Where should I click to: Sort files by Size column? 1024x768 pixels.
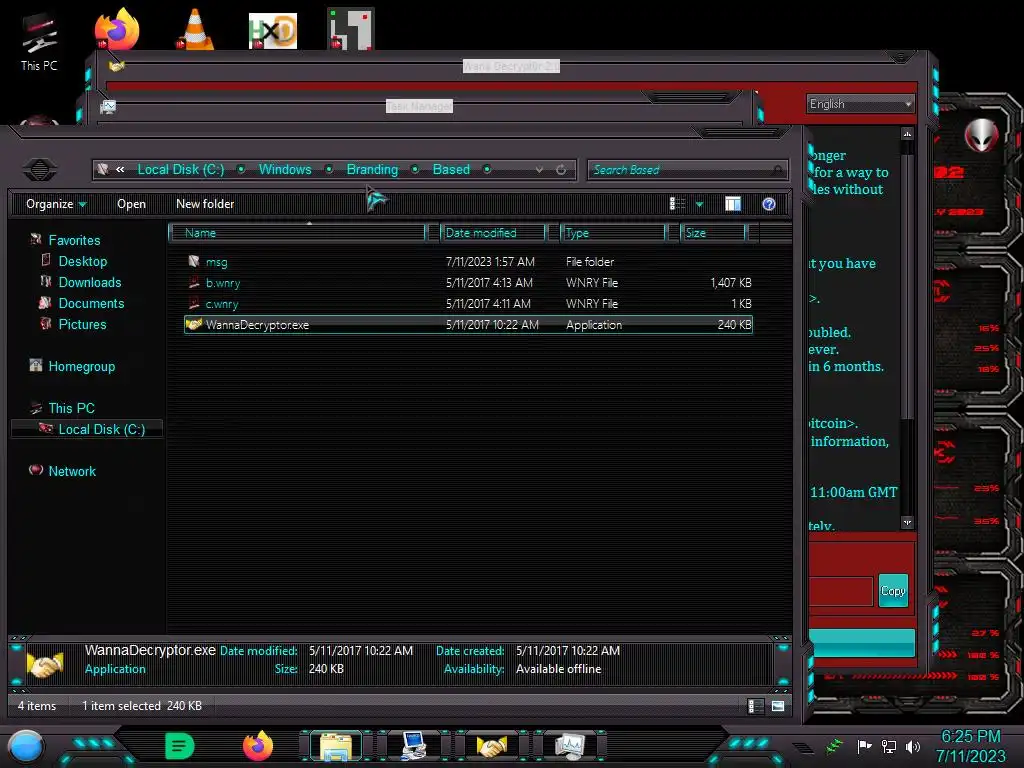(x=713, y=233)
